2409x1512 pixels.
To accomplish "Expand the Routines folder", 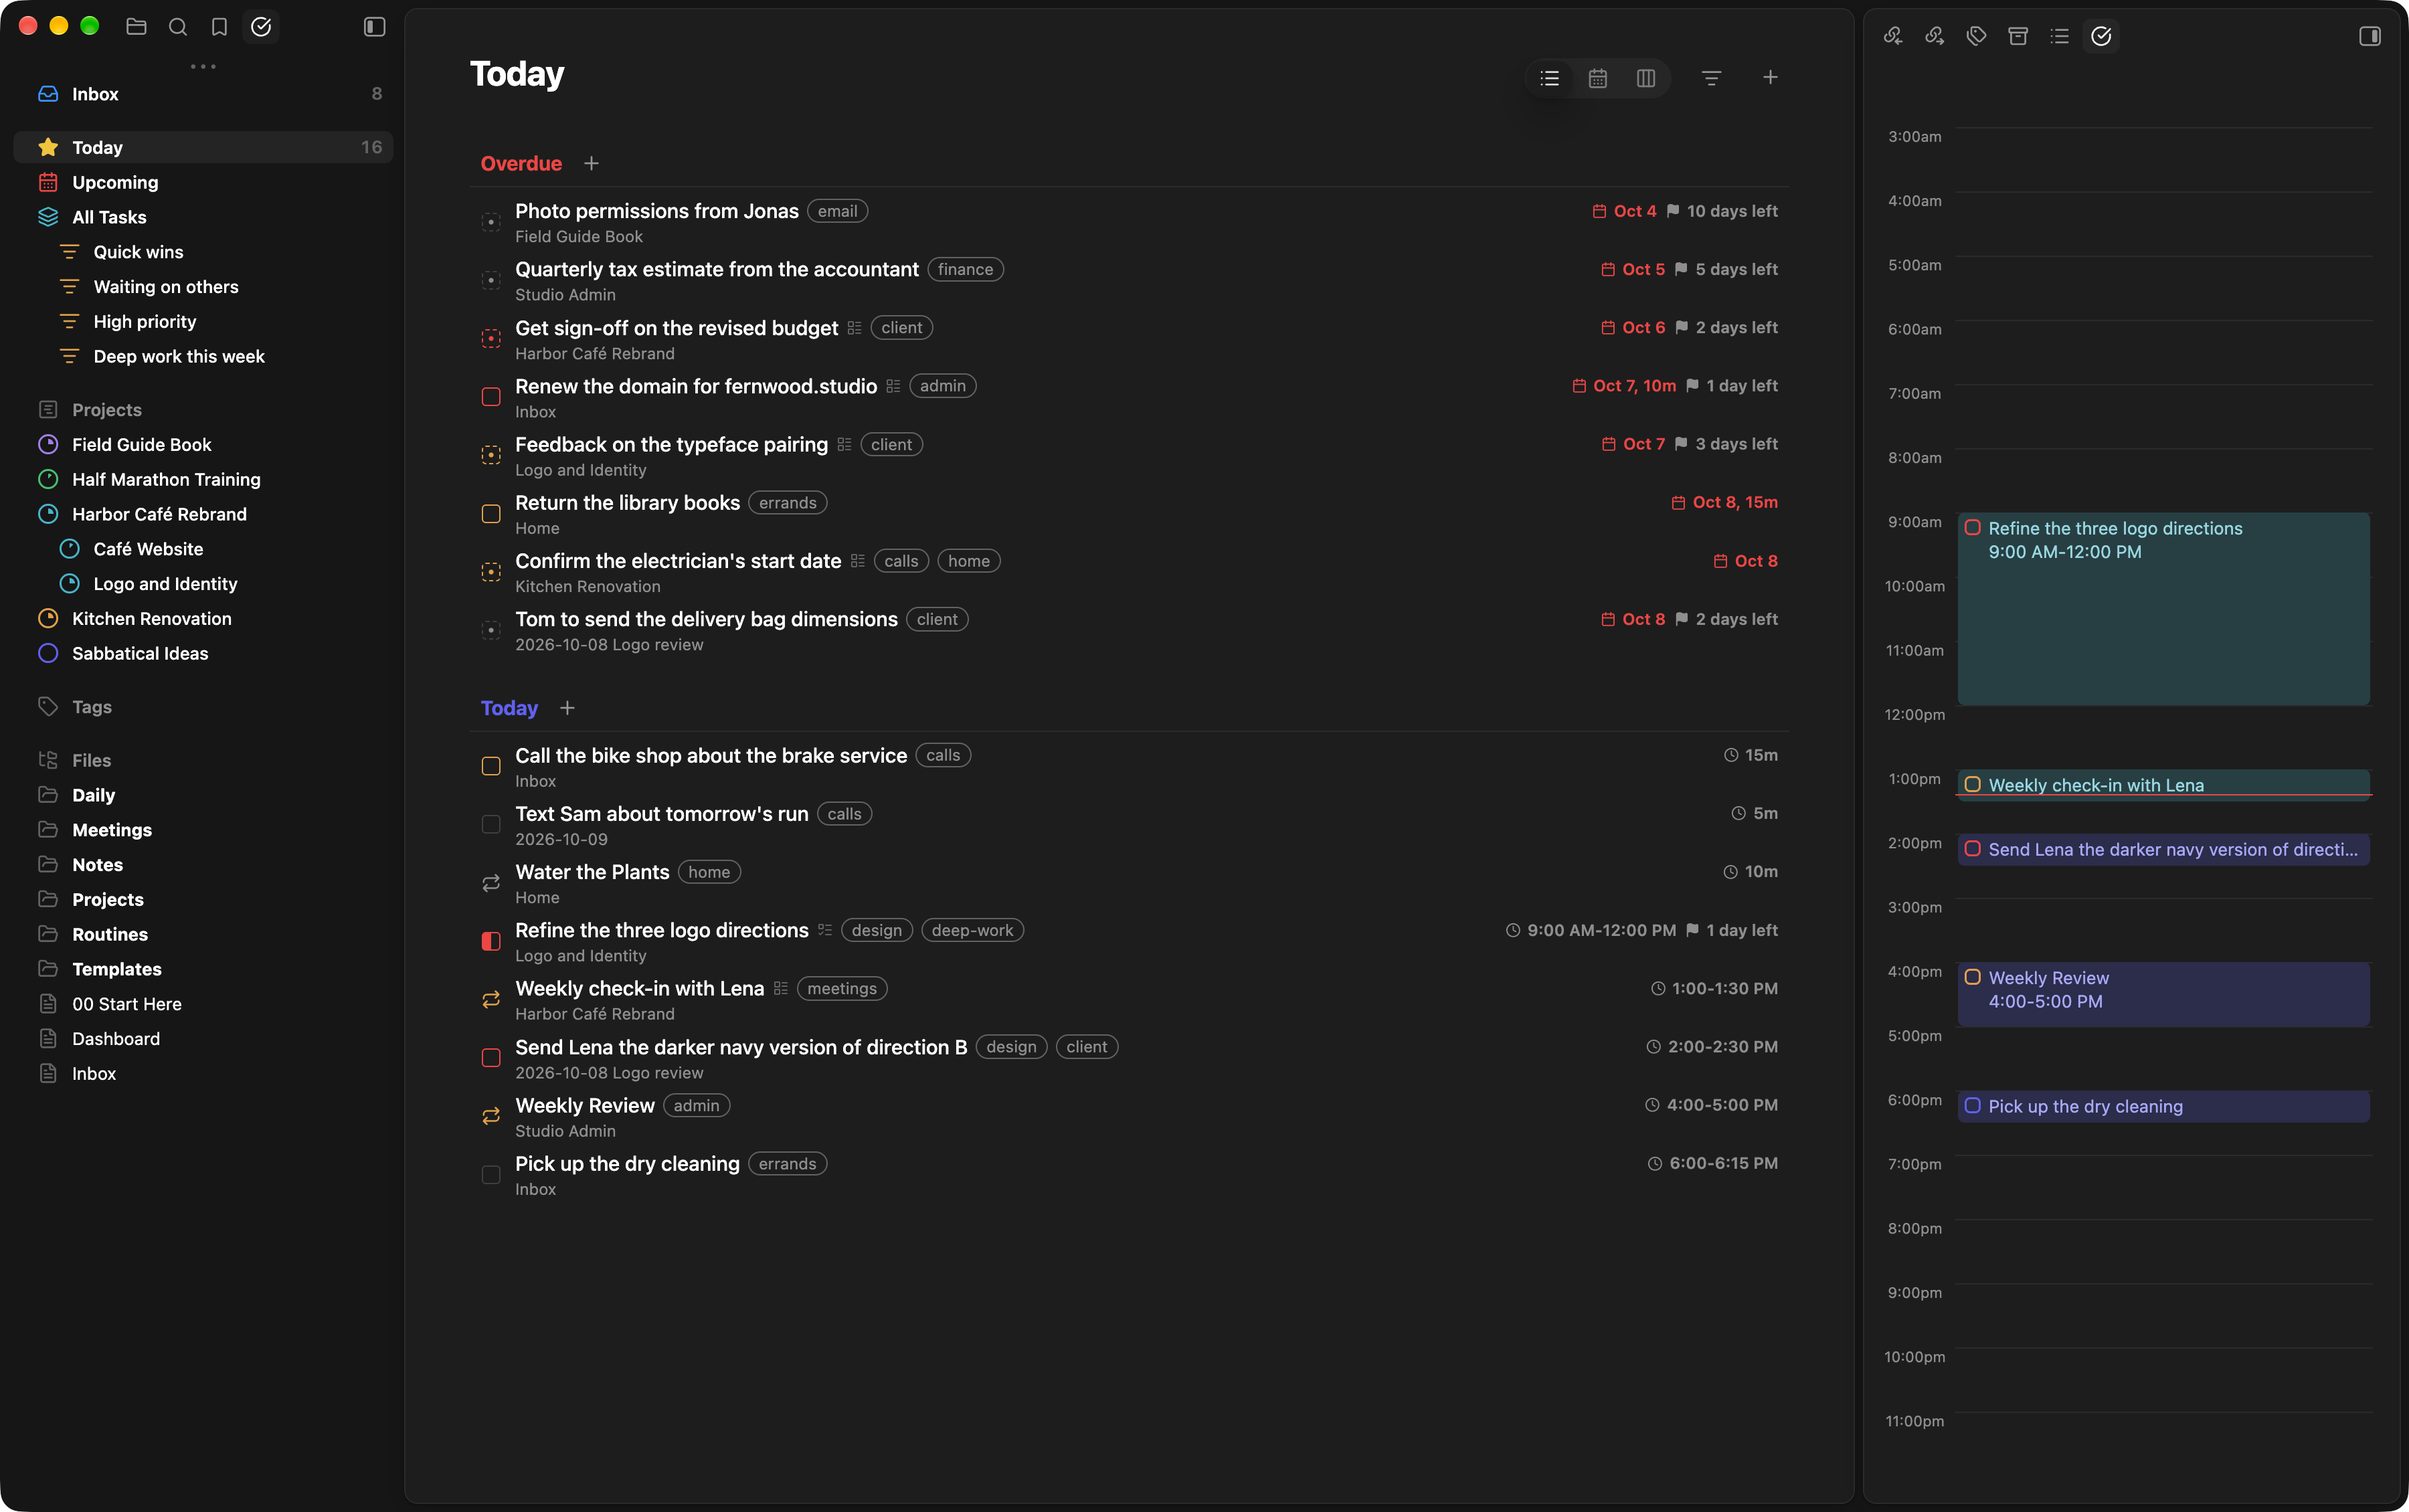I will pyautogui.click(x=204, y=934).
